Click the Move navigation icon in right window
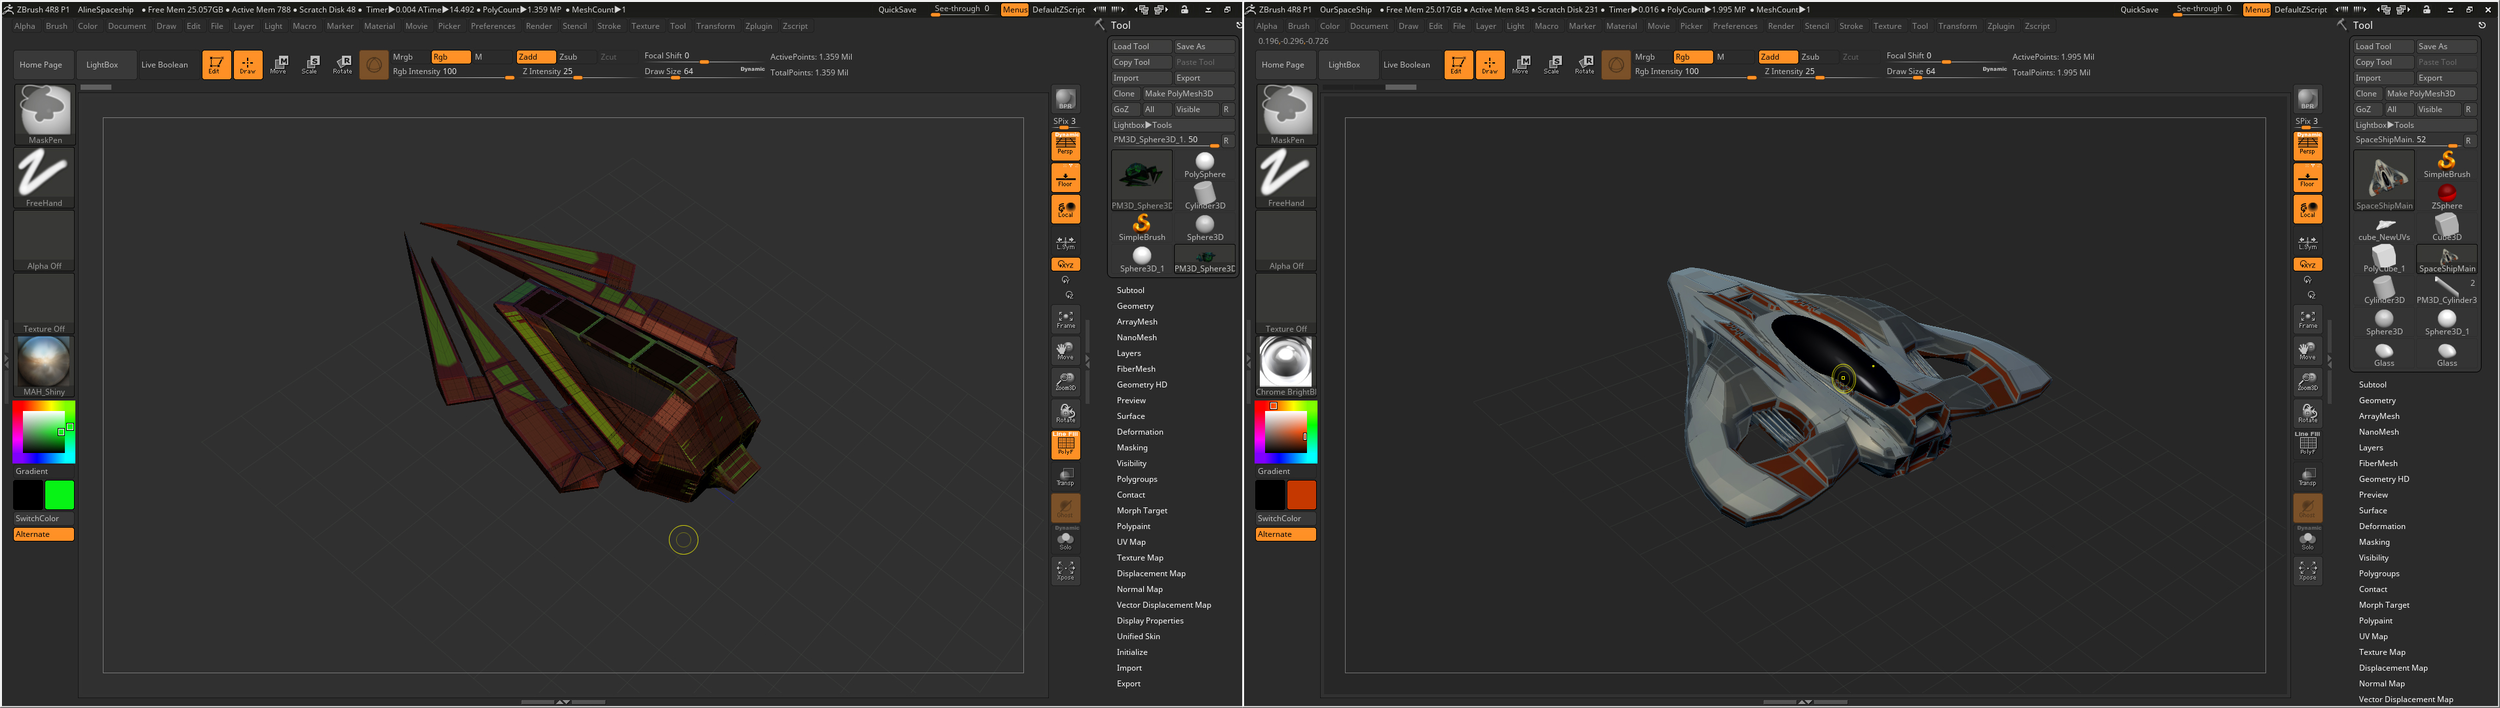 tap(2307, 351)
